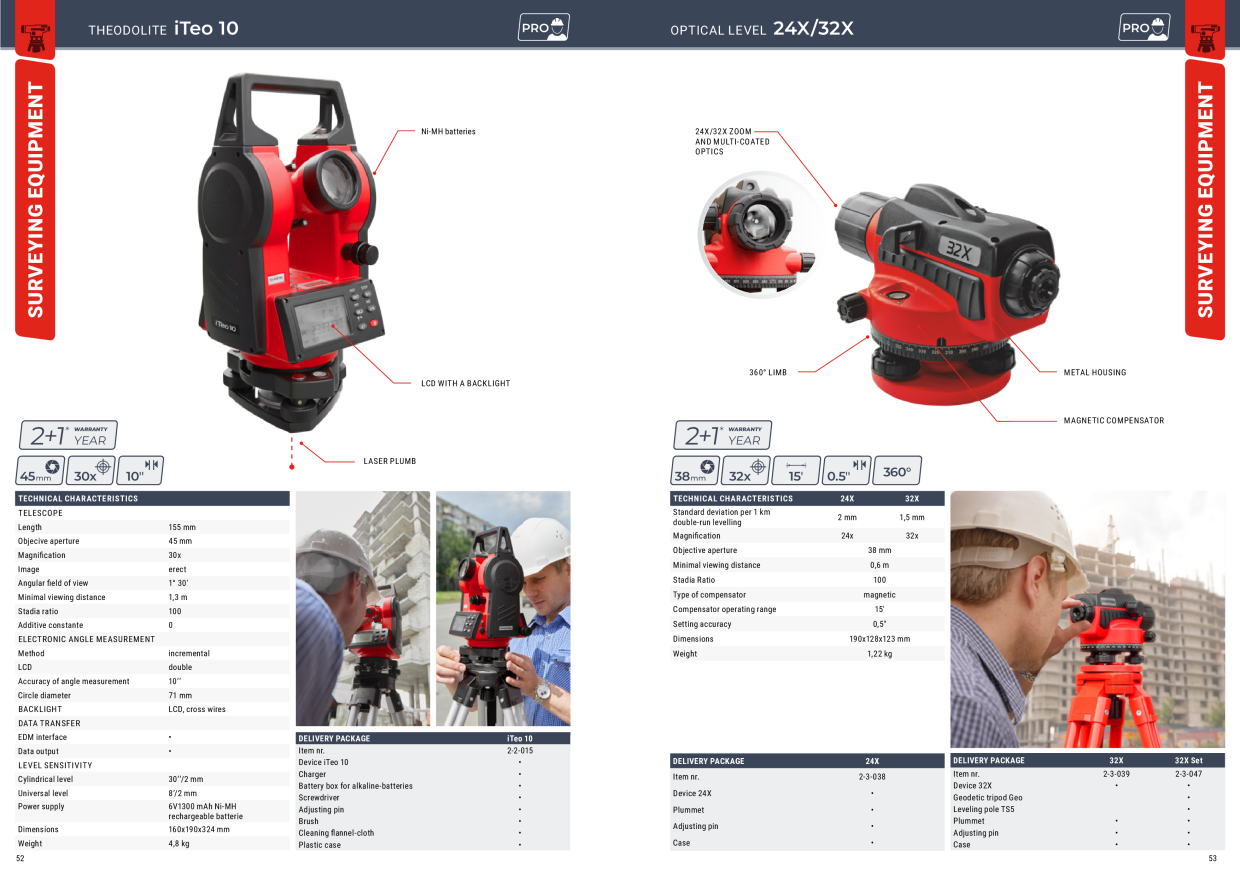Image resolution: width=1240 pixels, height=876 pixels.
Task: Click item number '2-3-038'
Action: coord(872,777)
